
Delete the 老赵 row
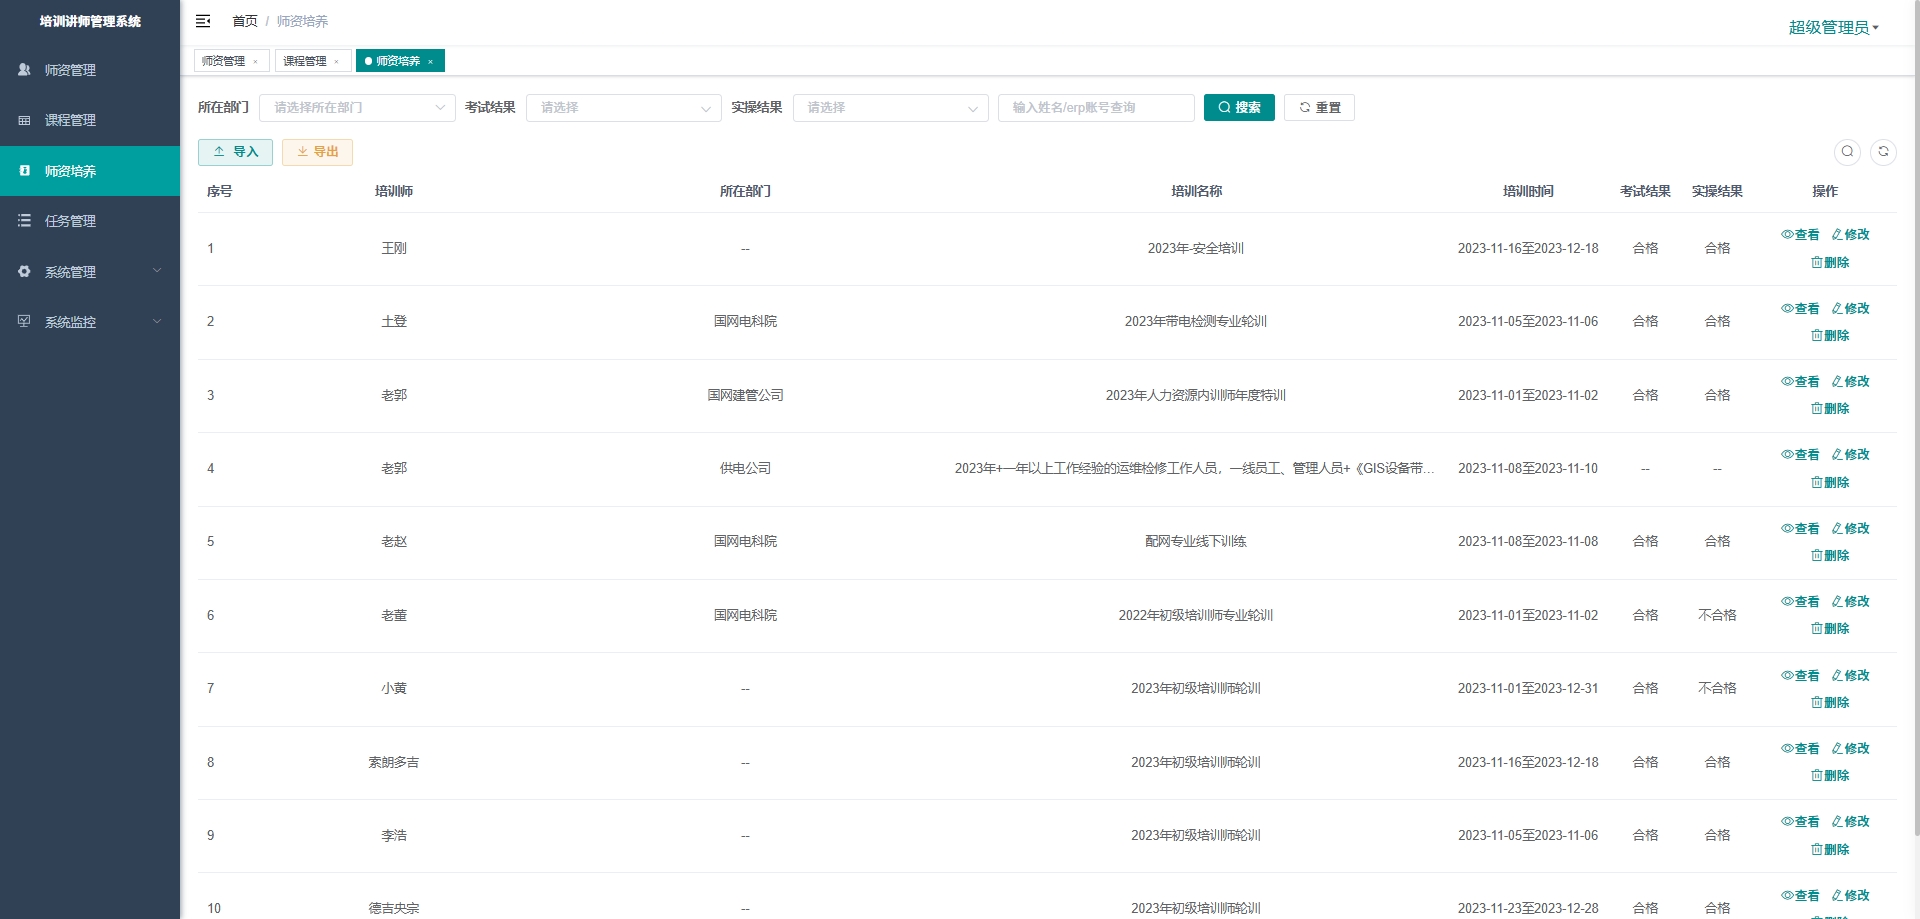(1830, 556)
